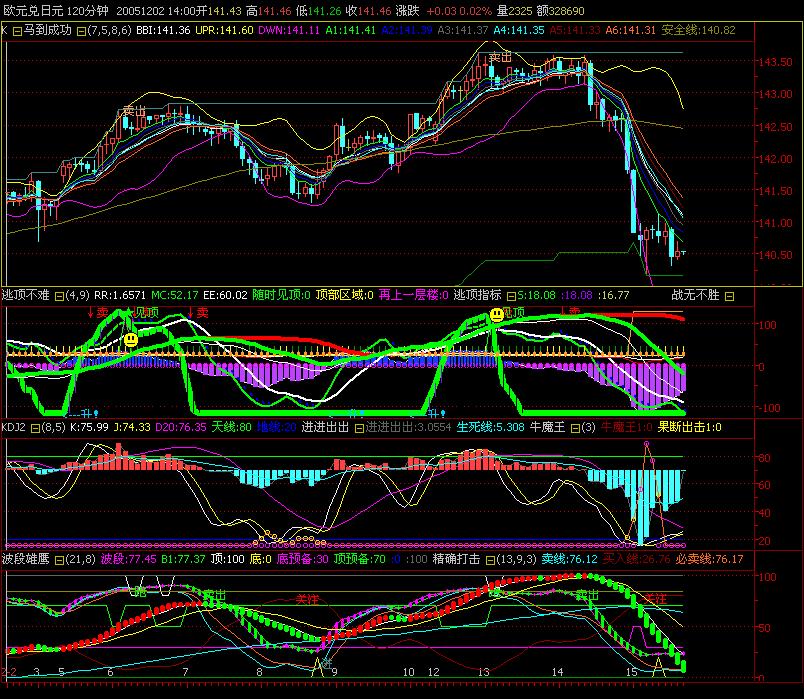Image resolution: width=804 pixels, height=699 pixels.
Task: Toggle the box after 牛魔王 label
Action: click(x=575, y=428)
